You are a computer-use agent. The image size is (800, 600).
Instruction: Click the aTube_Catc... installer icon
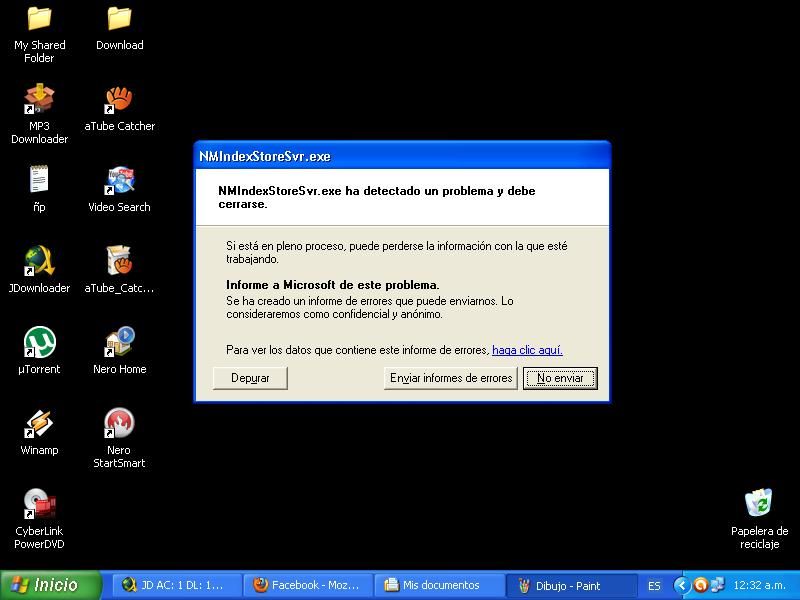pyautogui.click(x=119, y=269)
